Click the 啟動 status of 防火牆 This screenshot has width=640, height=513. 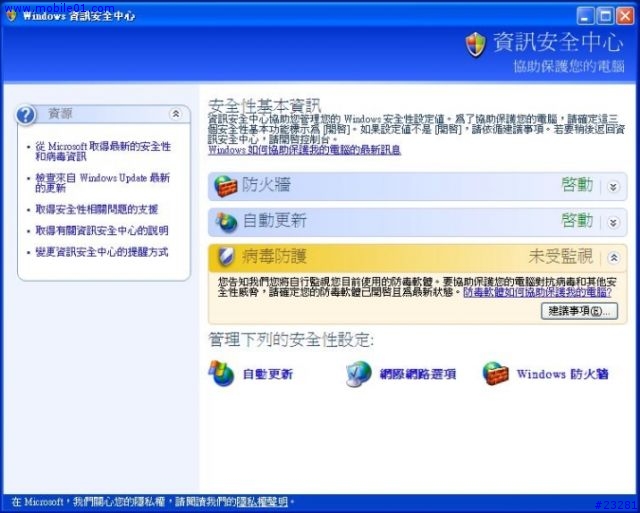[577, 185]
